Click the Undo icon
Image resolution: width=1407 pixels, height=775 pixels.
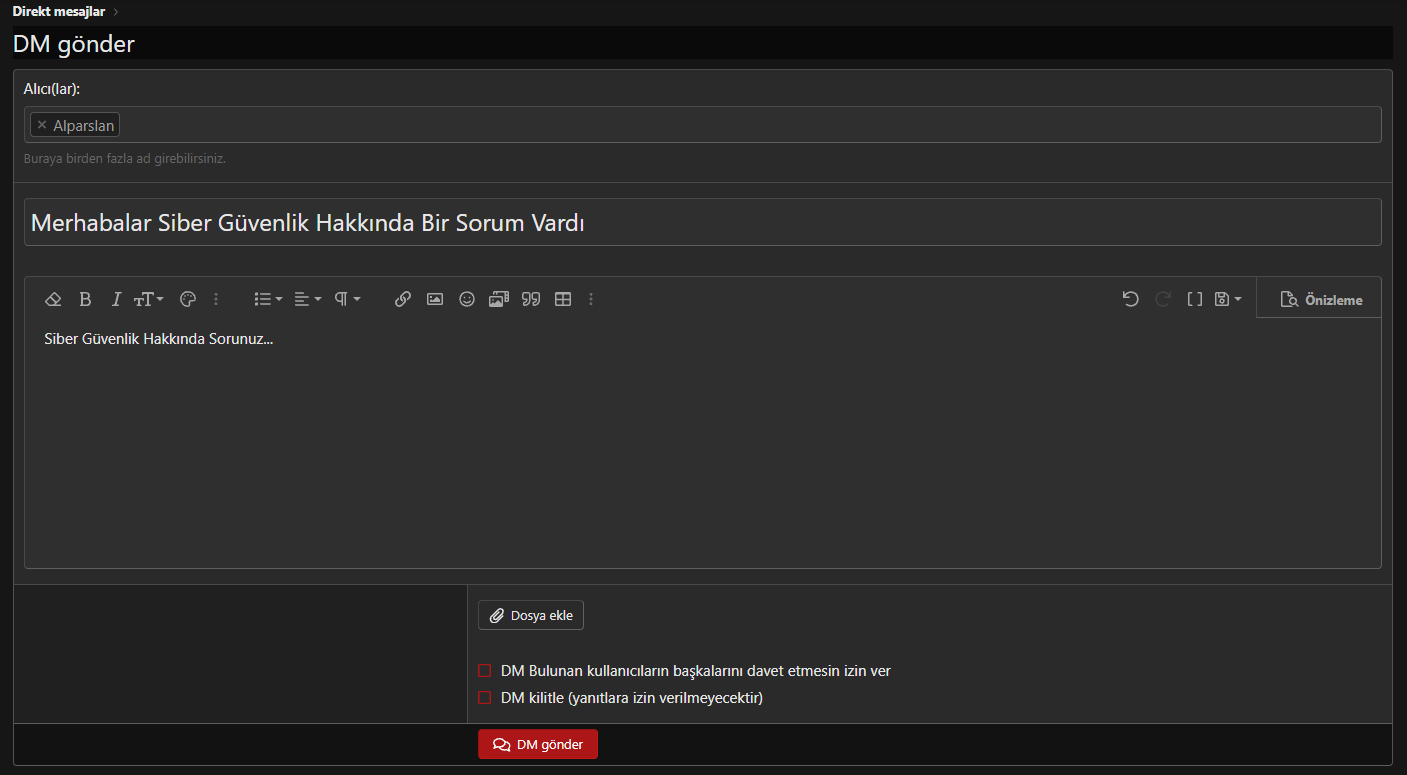pyautogui.click(x=1131, y=299)
